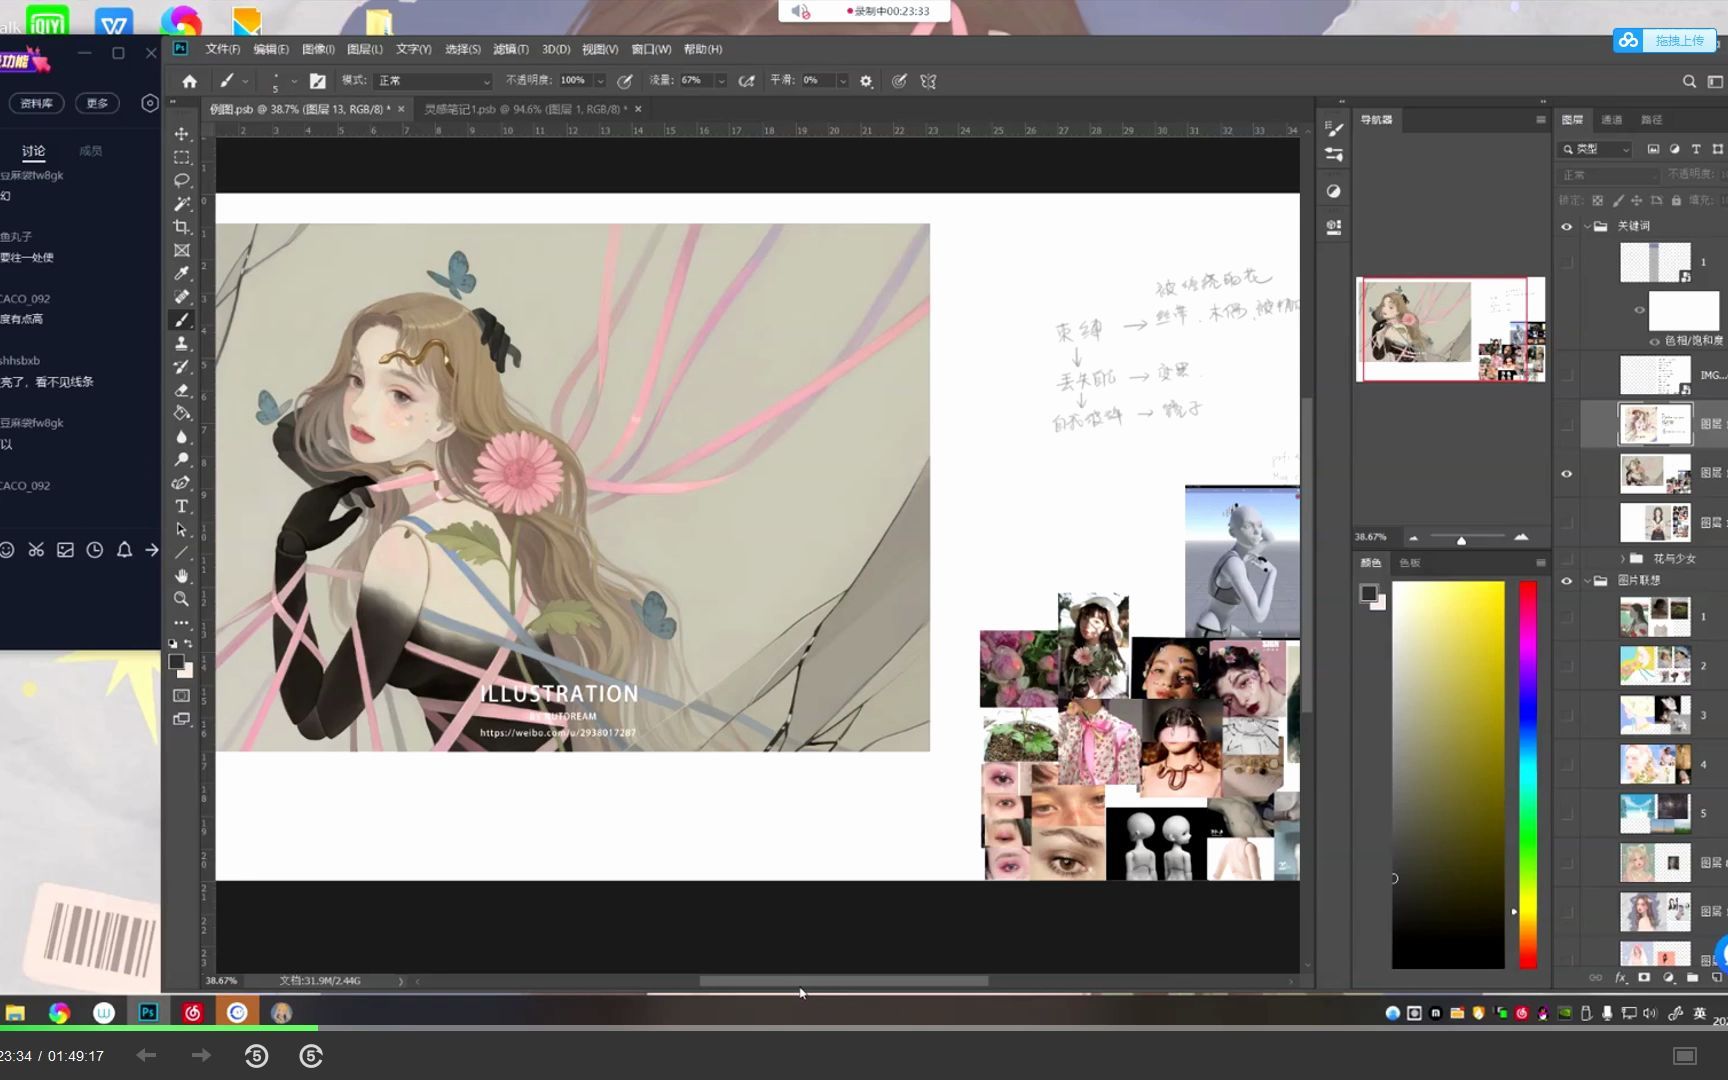Select the Lasso tool

181,180
